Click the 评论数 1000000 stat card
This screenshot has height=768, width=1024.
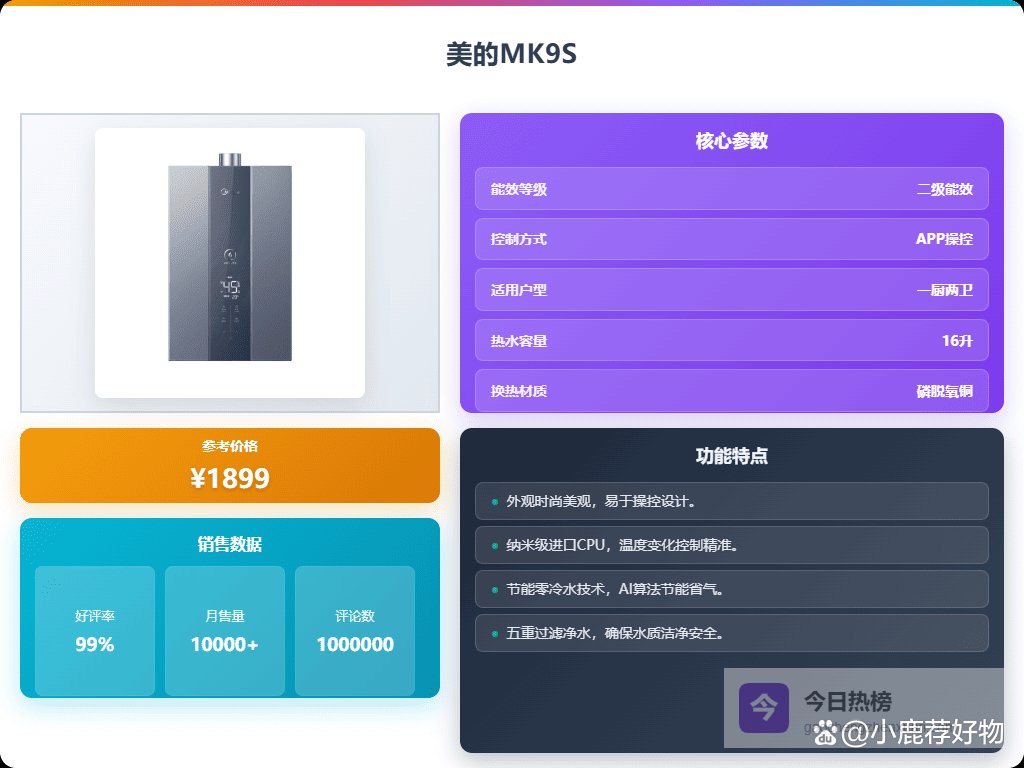(355, 631)
